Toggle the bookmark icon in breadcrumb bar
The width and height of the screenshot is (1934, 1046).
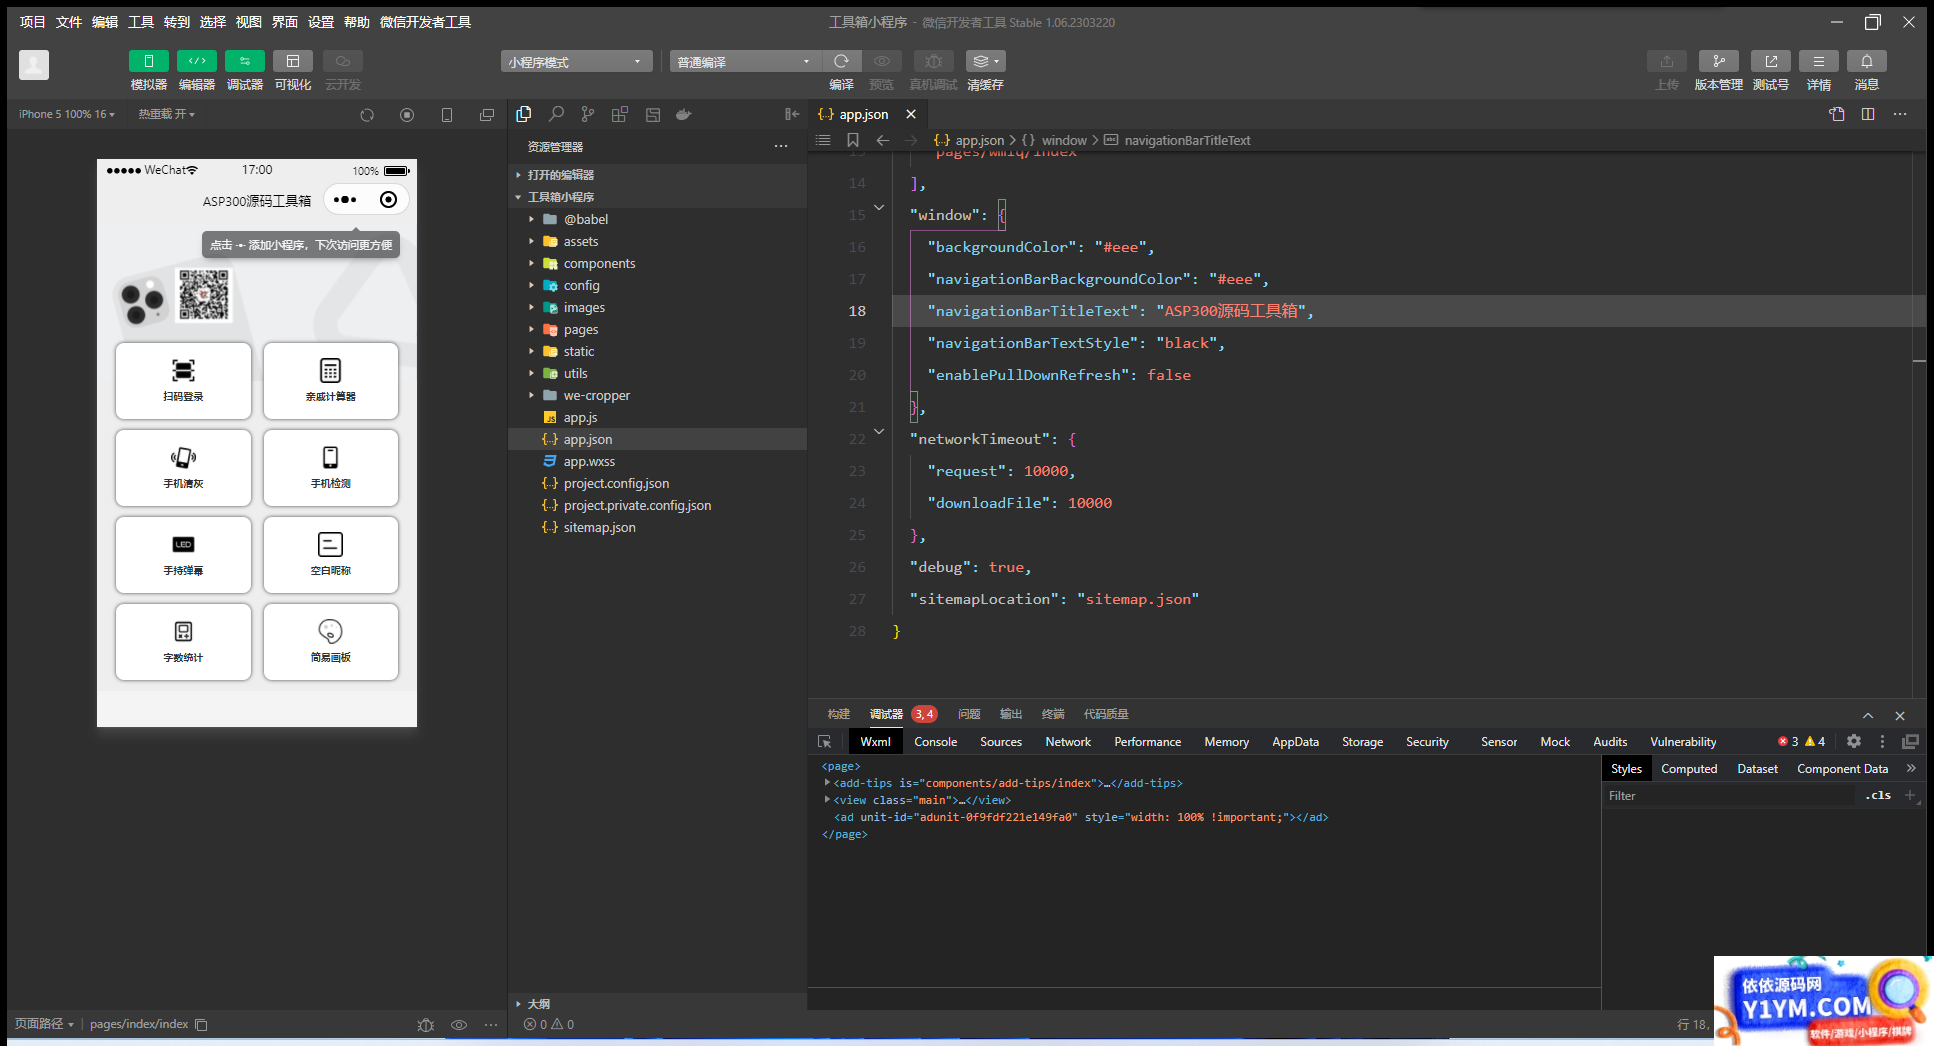(853, 140)
